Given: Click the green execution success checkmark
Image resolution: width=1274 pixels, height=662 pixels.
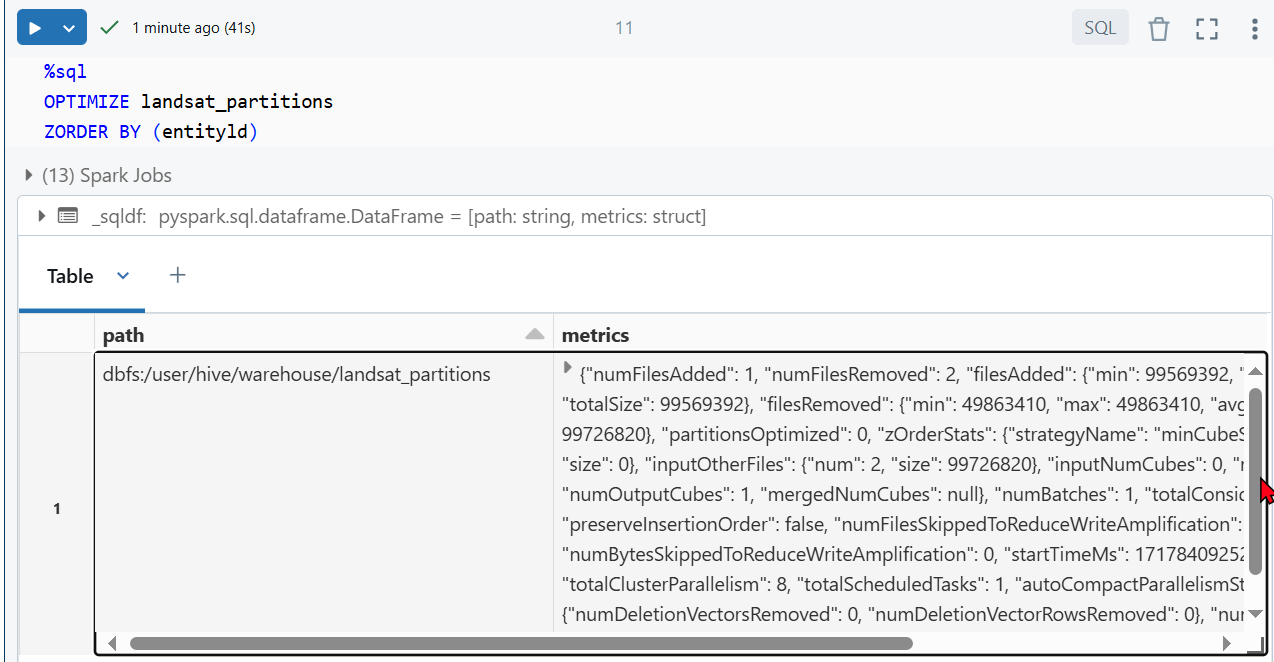Looking at the screenshot, I should coord(110,28).
